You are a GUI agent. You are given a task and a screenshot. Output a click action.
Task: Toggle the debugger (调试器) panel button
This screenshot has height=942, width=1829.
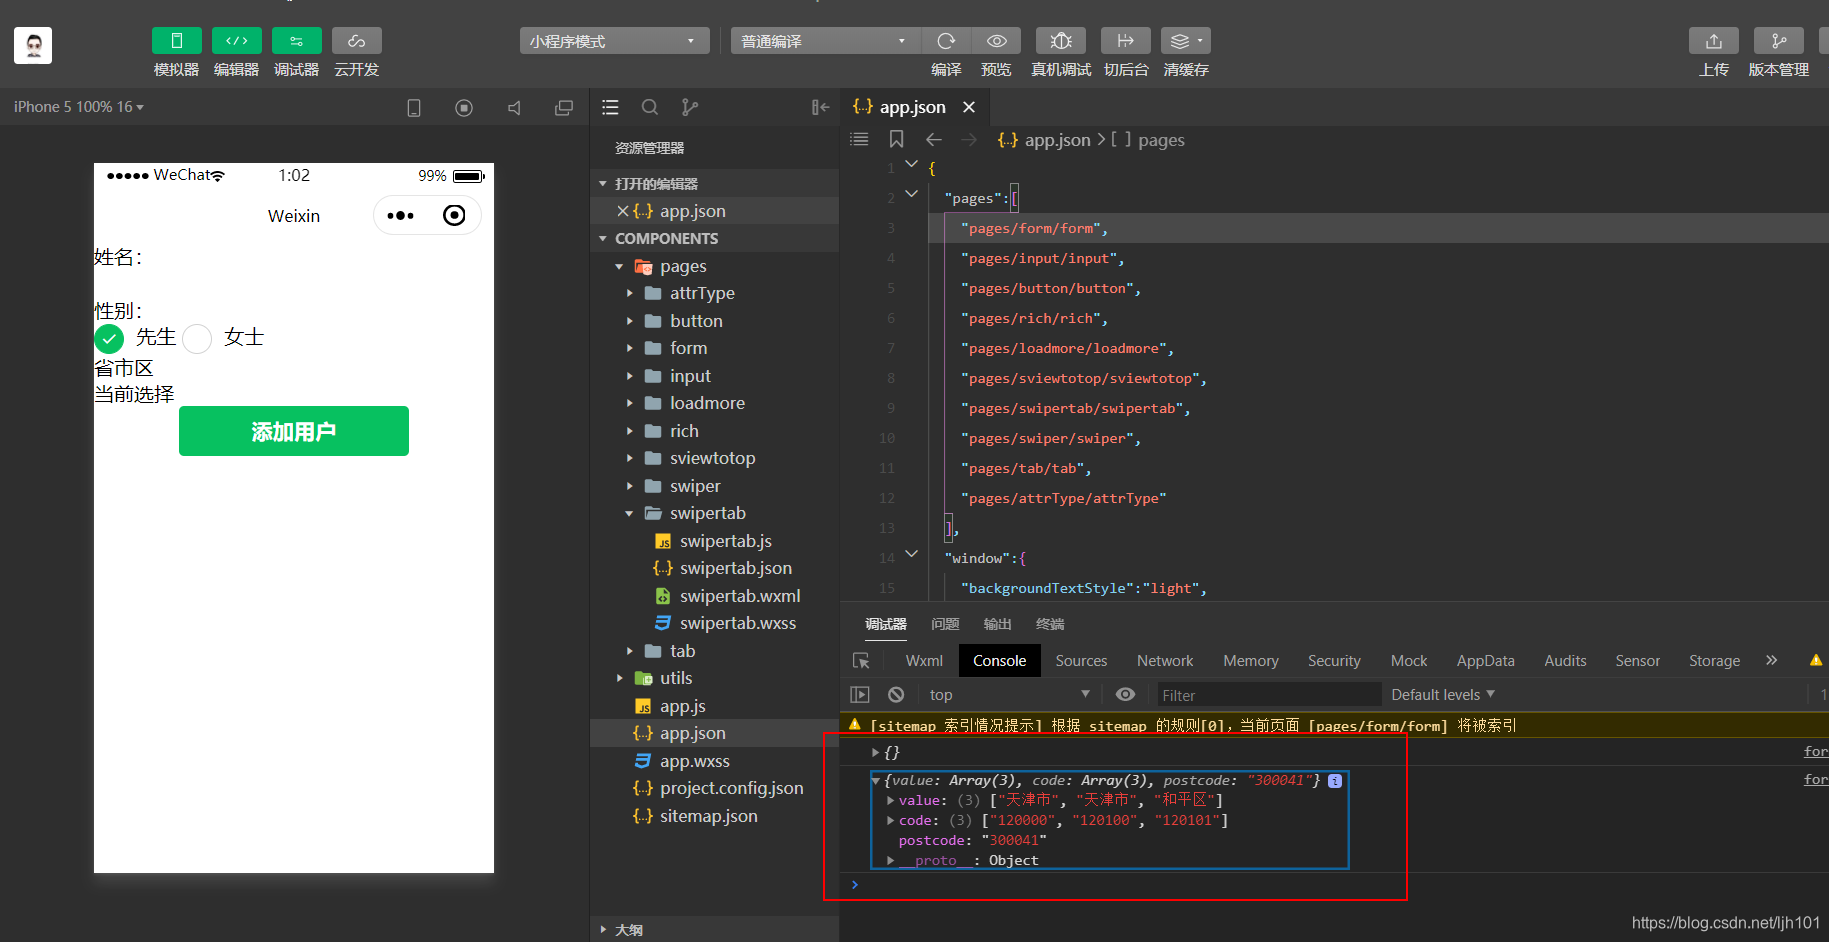click(296, 41)
